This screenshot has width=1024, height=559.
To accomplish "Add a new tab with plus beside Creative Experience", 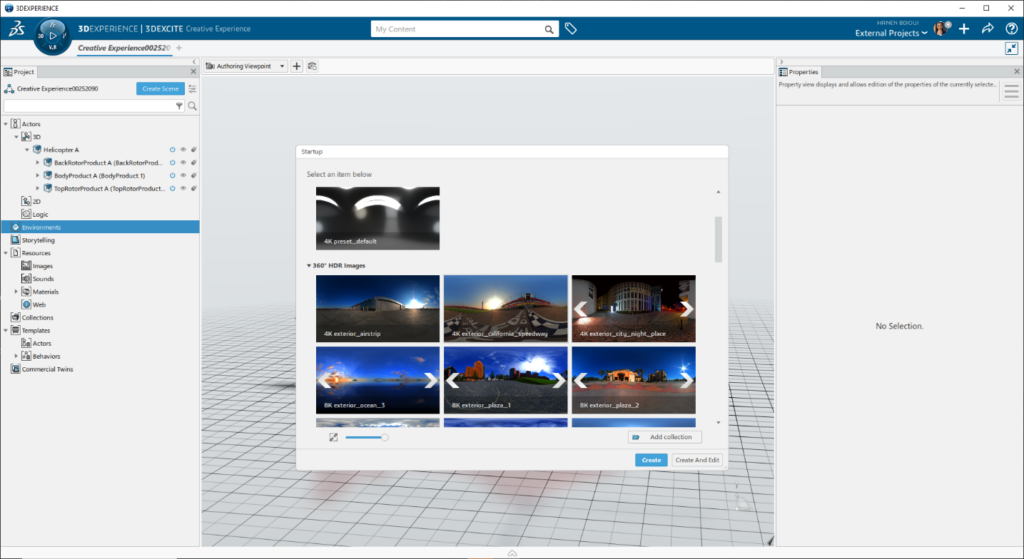I will [179, 48].
